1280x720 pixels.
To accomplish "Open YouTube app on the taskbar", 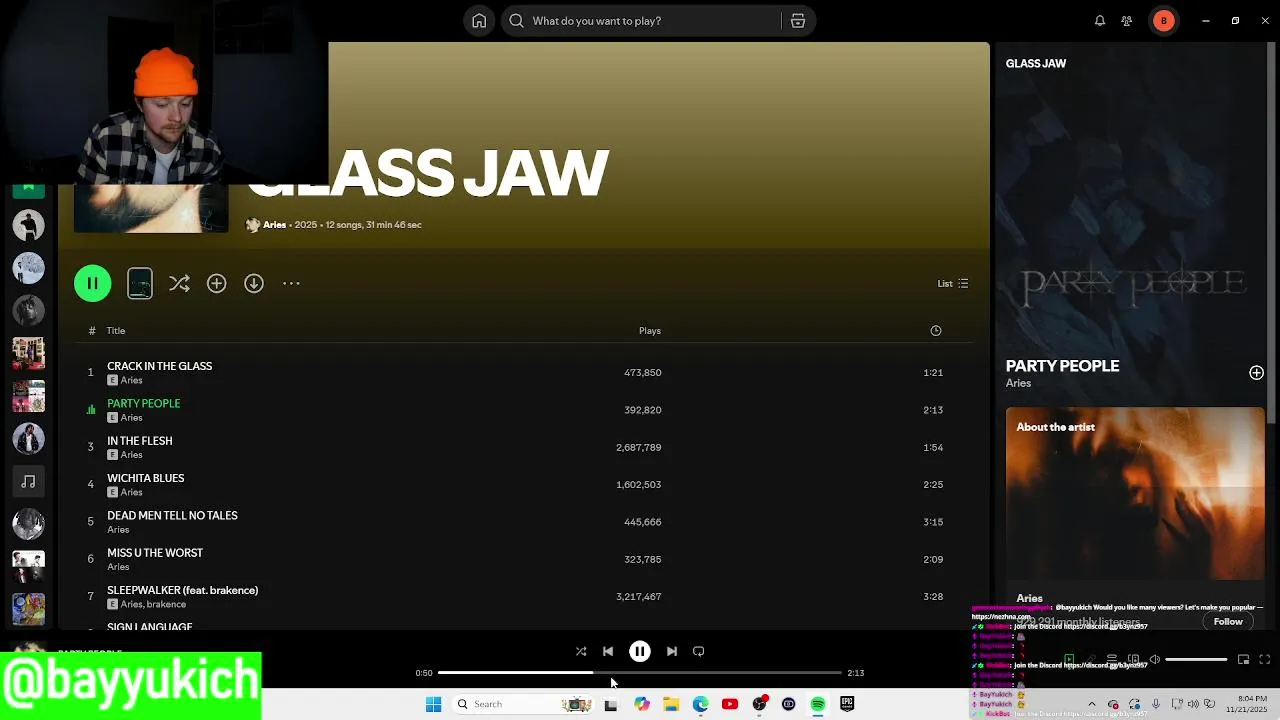I will [730, 704].
